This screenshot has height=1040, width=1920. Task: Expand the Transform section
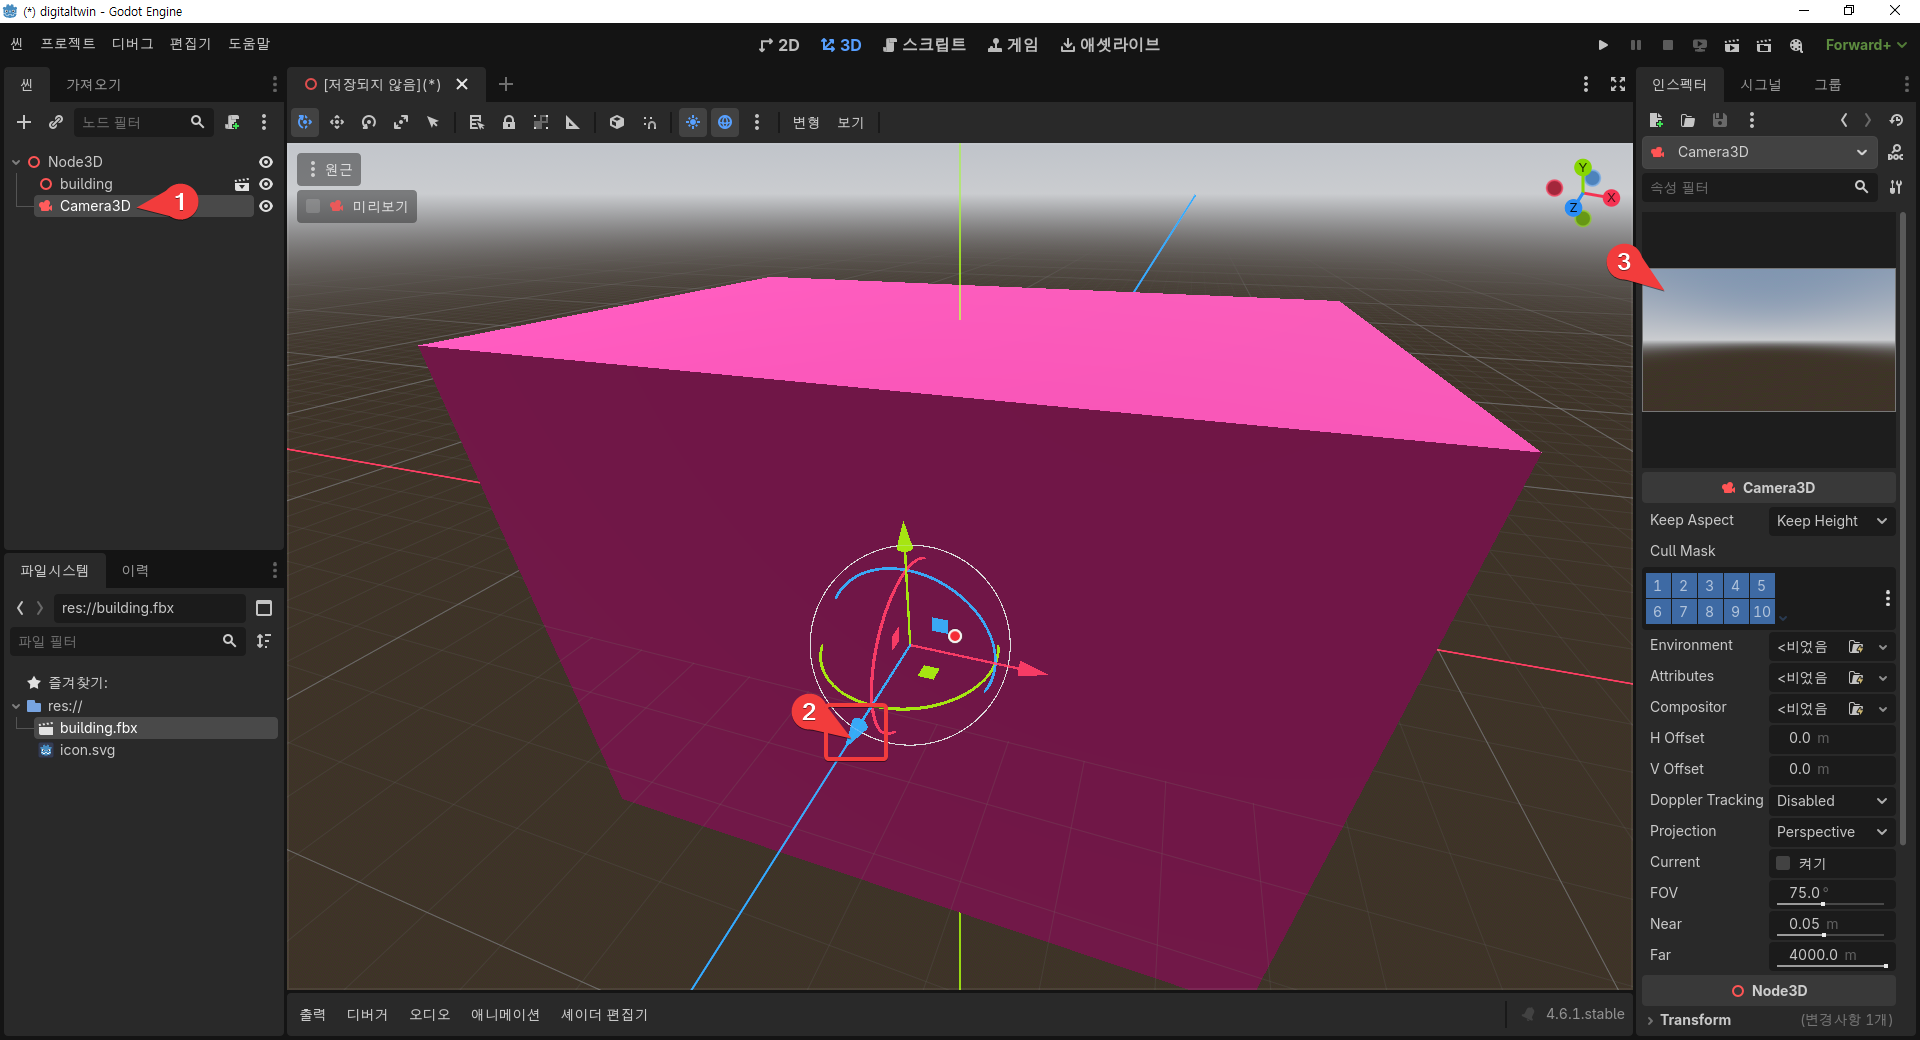[x=1695, y=1020]
